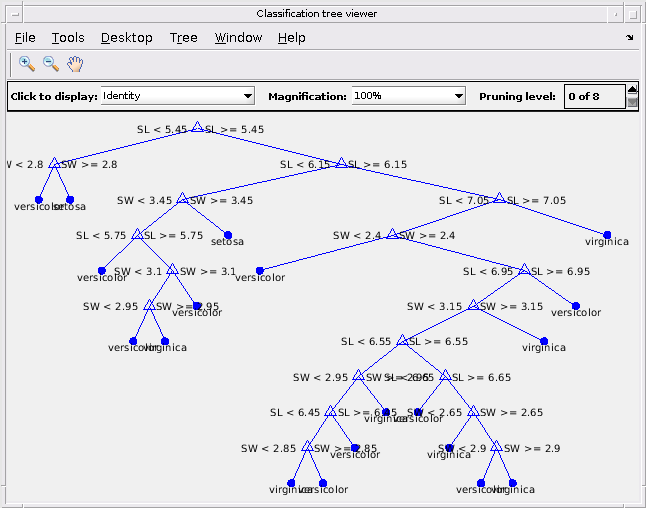Open the Click to display Identity dropdown
Image resolution: width=646 pixels, height=508 pixels.
pos(178,96)
